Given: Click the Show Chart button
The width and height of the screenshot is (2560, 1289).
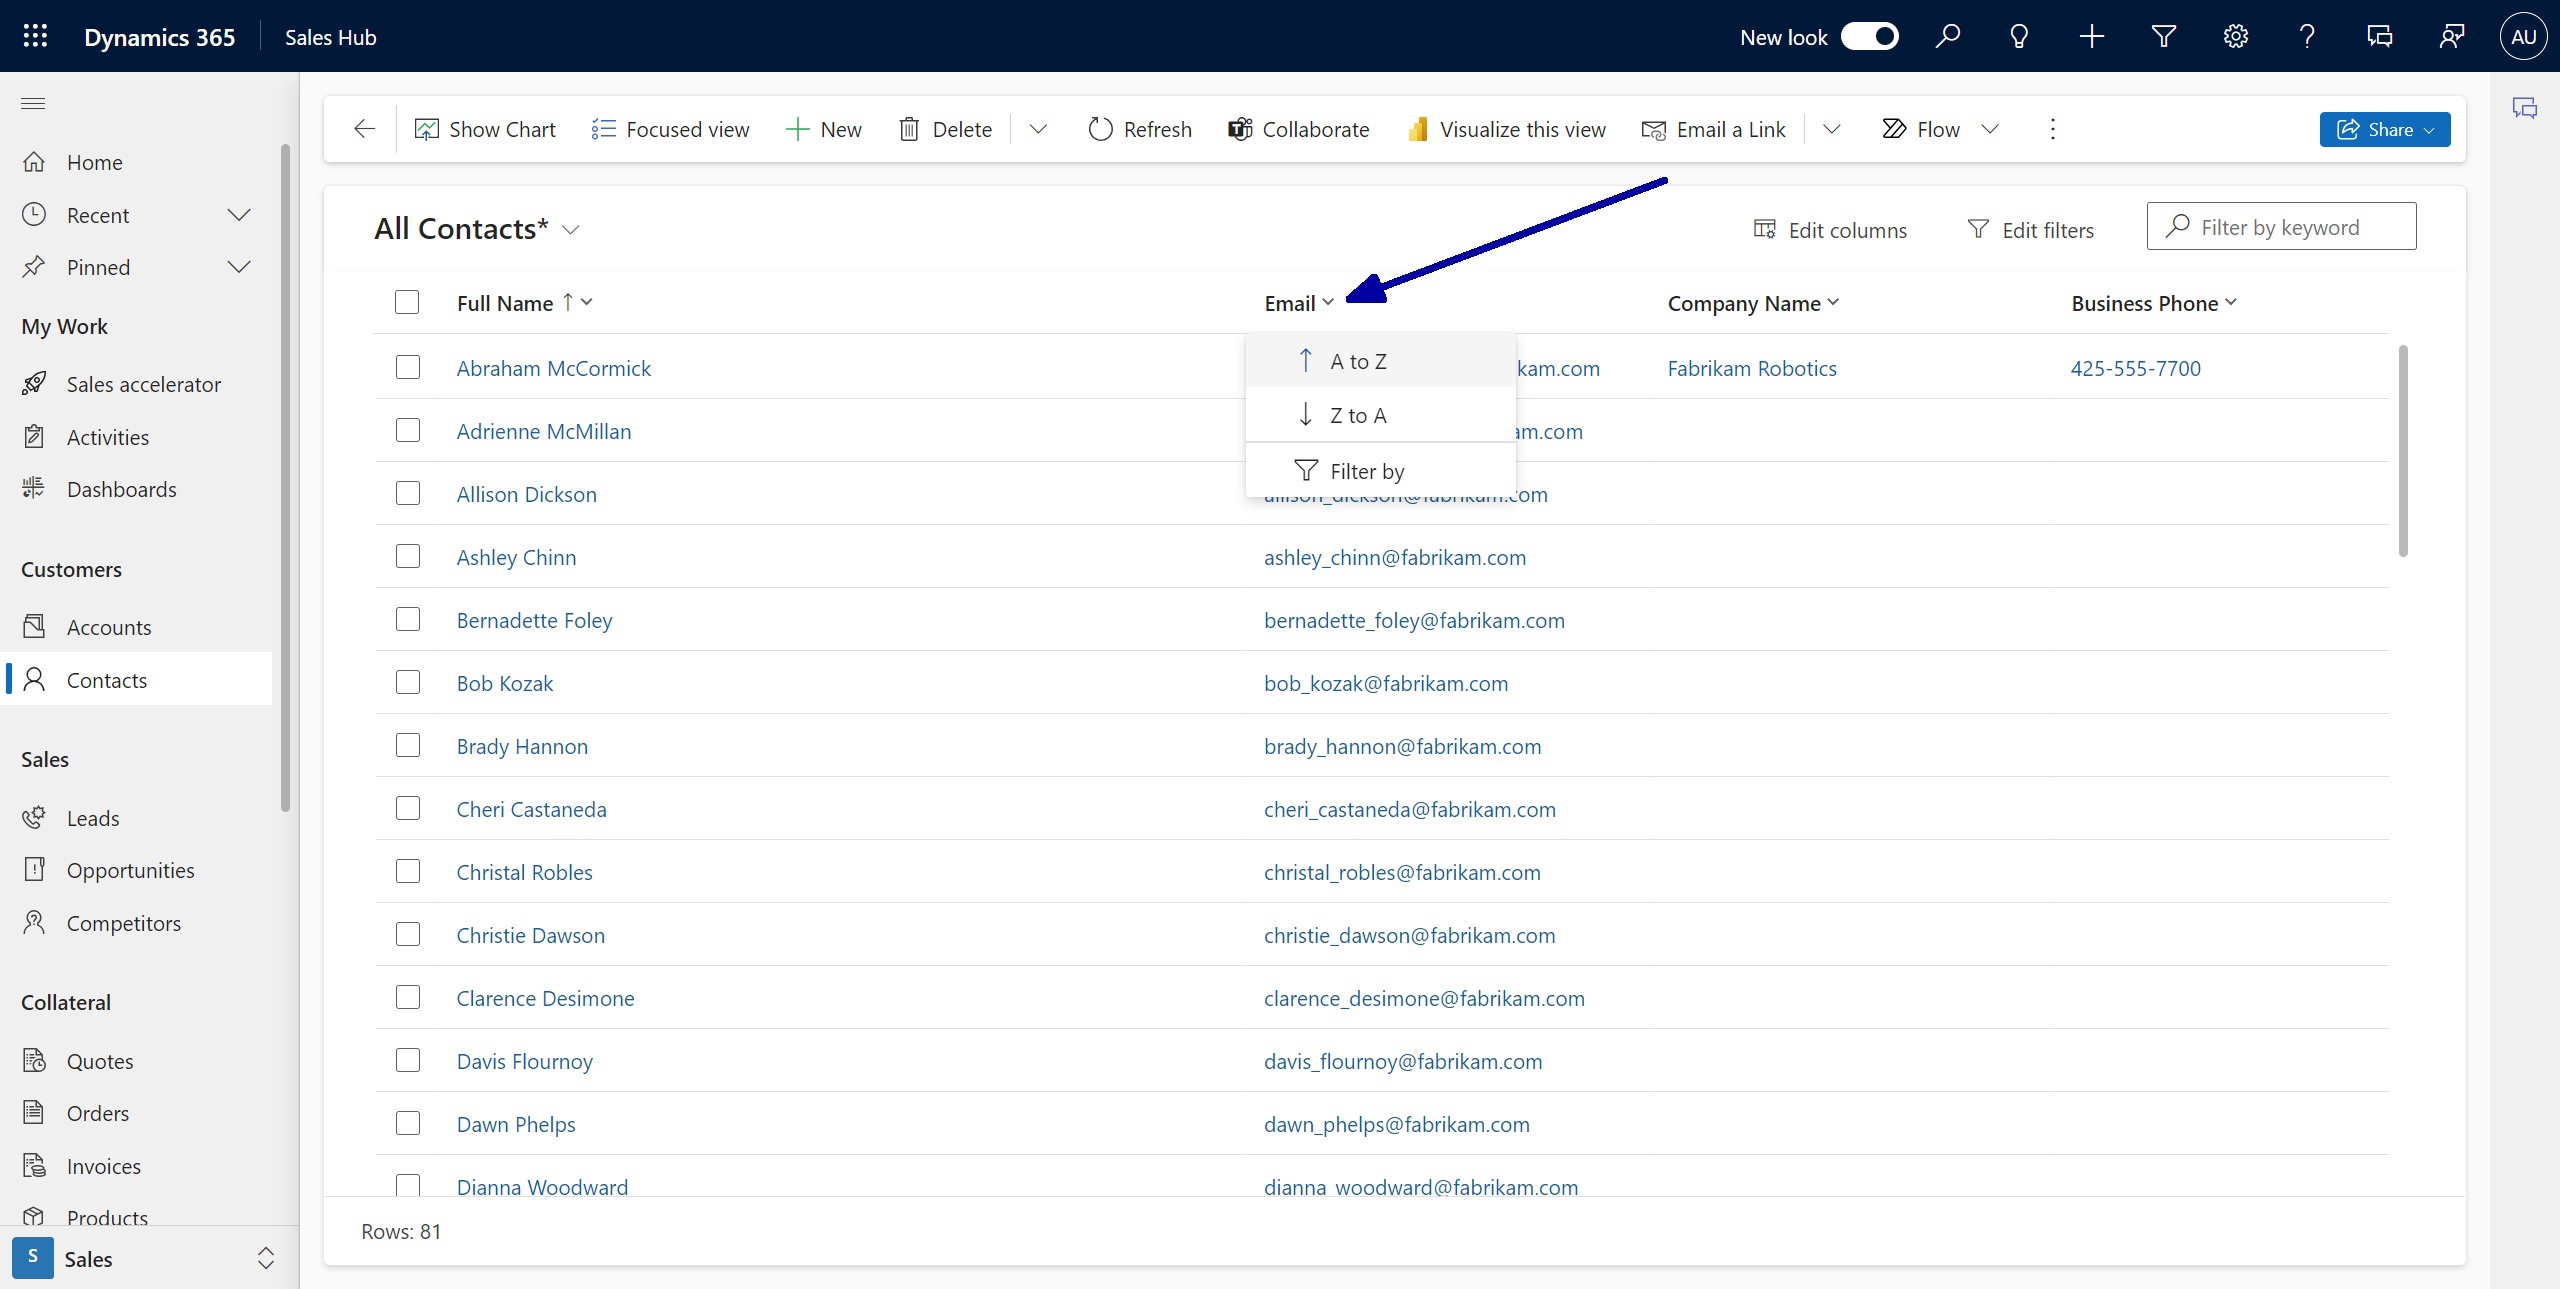Looking at the screenshot, I should [485, 129].
